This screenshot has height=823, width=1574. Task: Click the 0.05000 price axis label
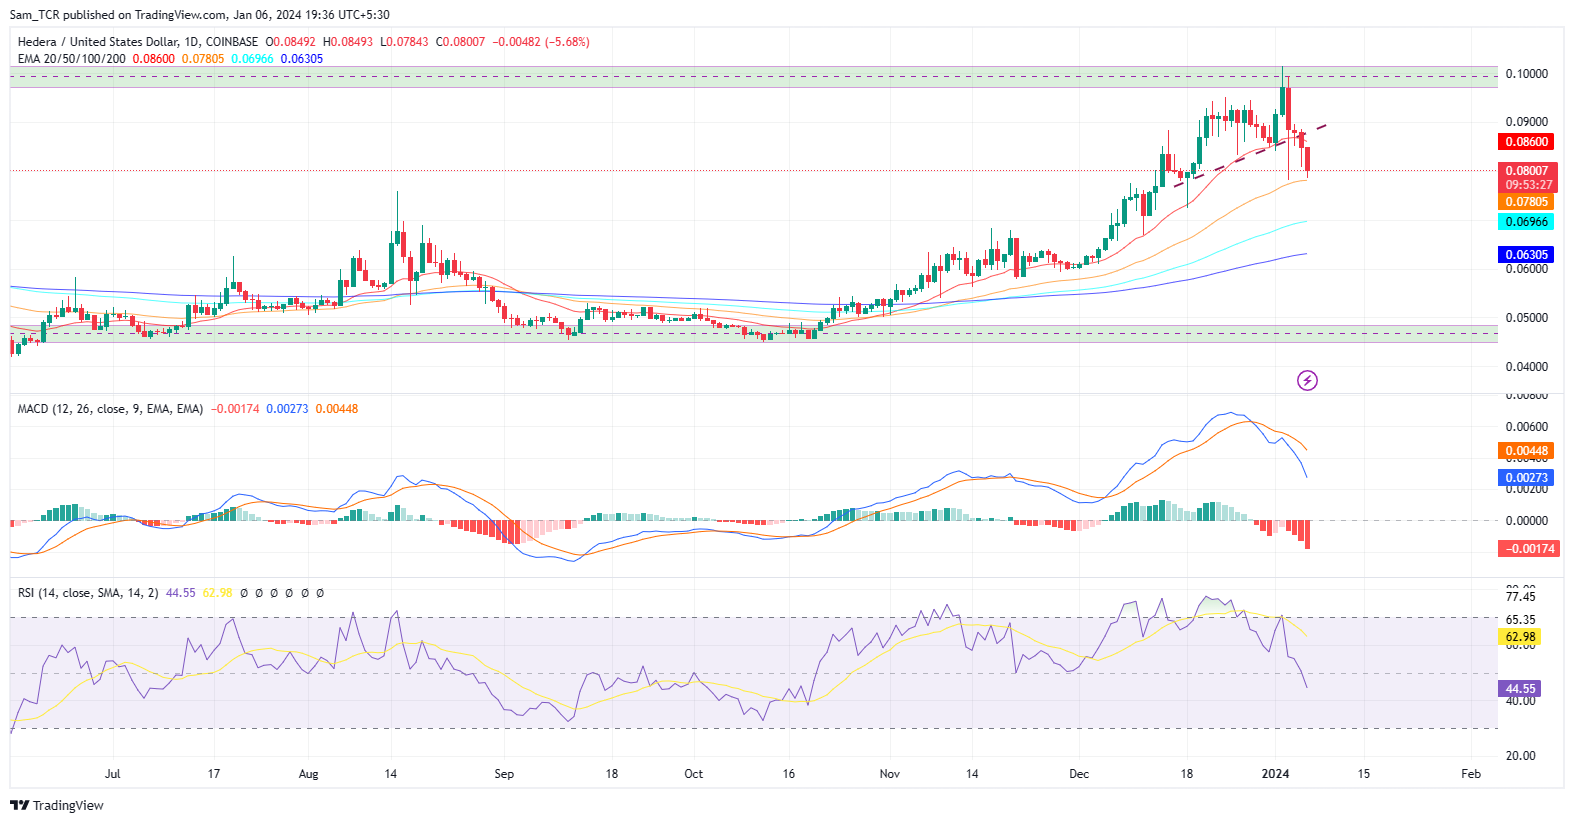[1527, 318]
